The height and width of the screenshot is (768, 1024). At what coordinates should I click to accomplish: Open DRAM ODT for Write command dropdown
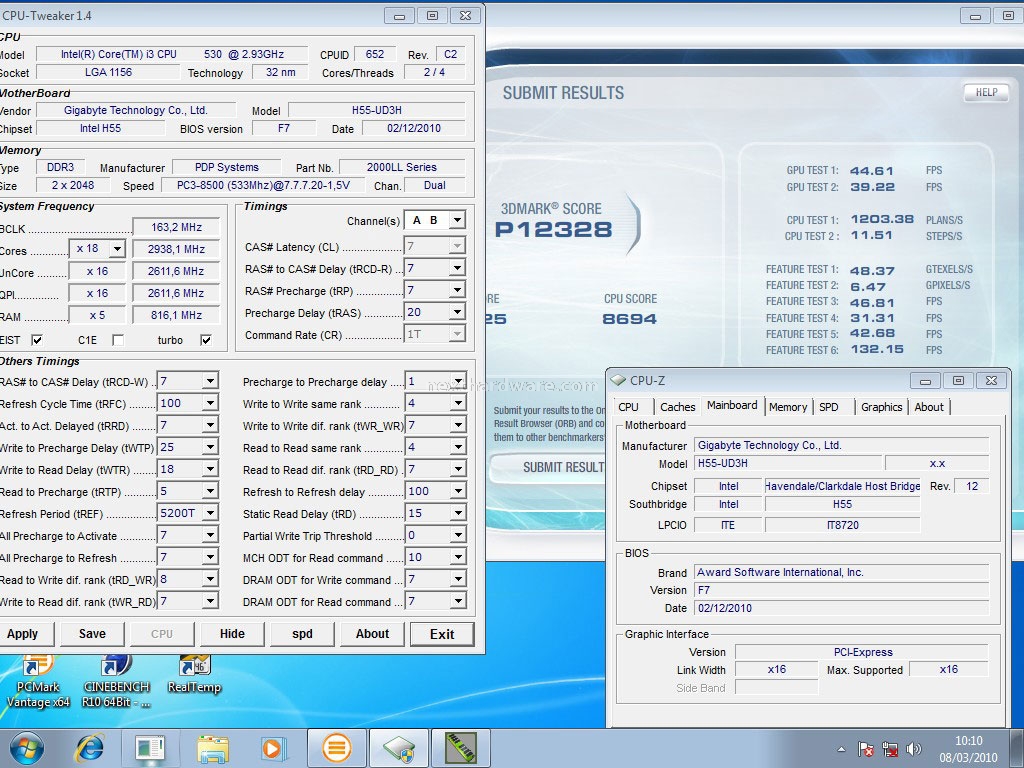458,579
